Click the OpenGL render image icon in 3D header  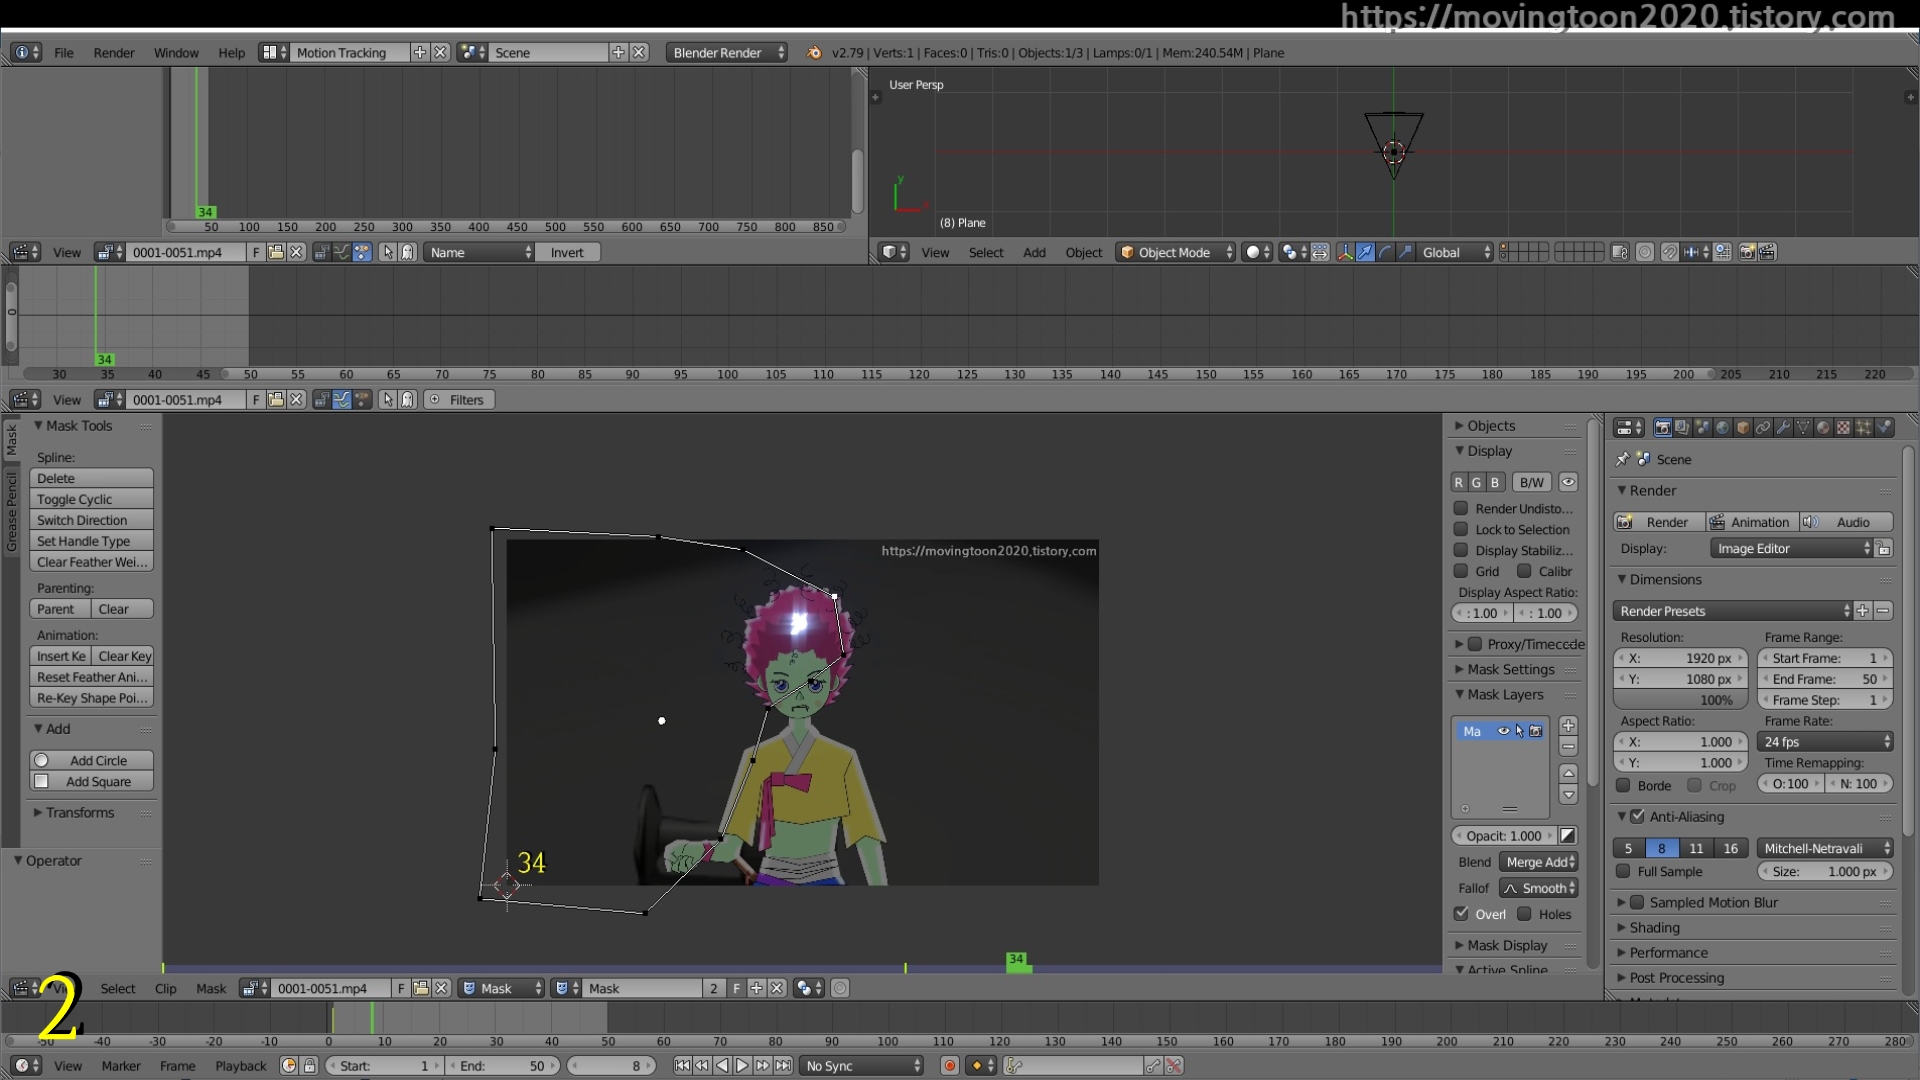click(x=1747, y=253)
